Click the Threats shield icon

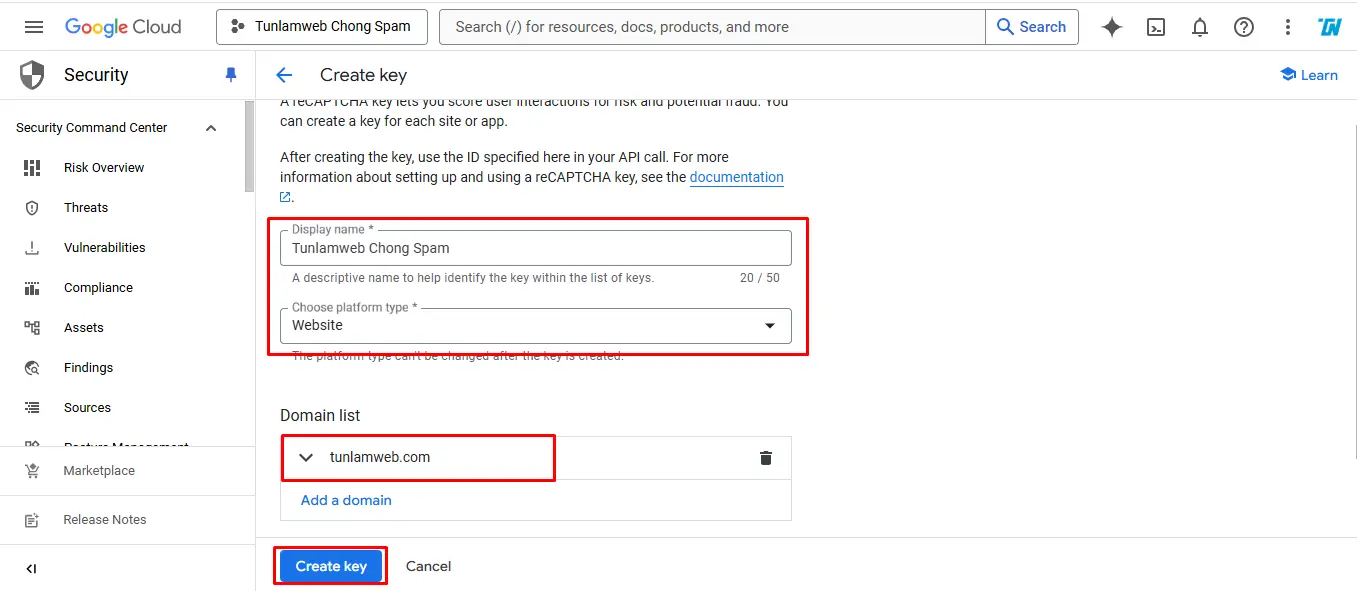(32, 208)
